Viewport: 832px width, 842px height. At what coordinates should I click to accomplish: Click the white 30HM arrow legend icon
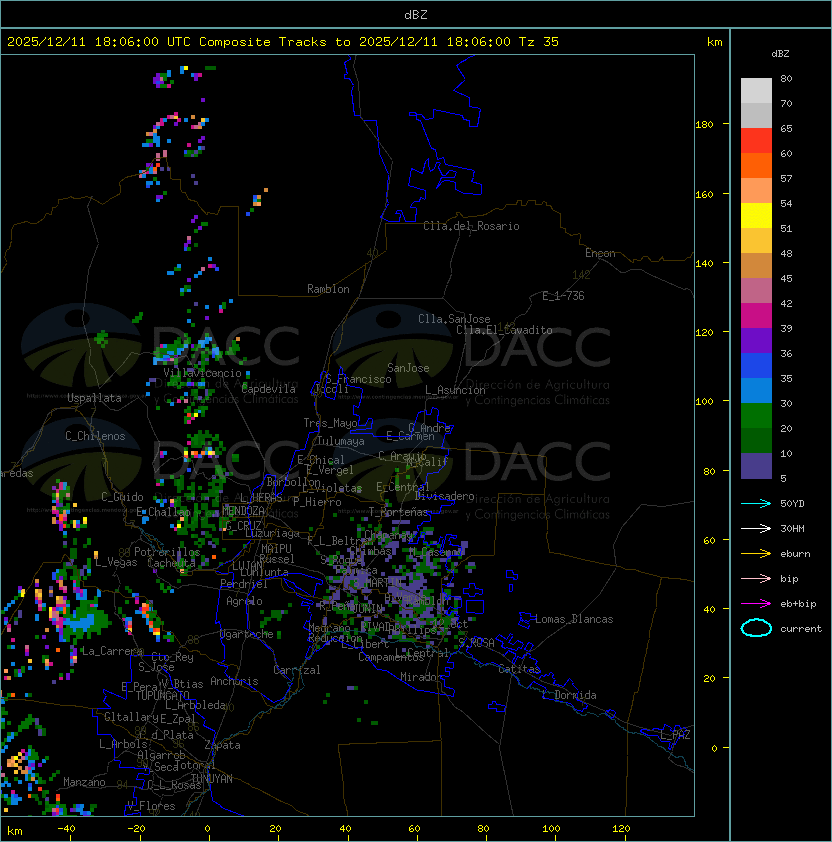(756, 529)
